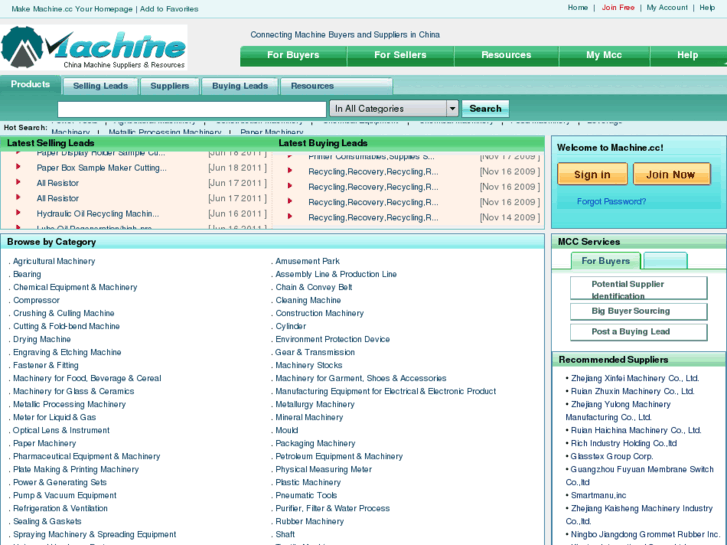Open the My Mcc menu

click(x=604, y=55)
